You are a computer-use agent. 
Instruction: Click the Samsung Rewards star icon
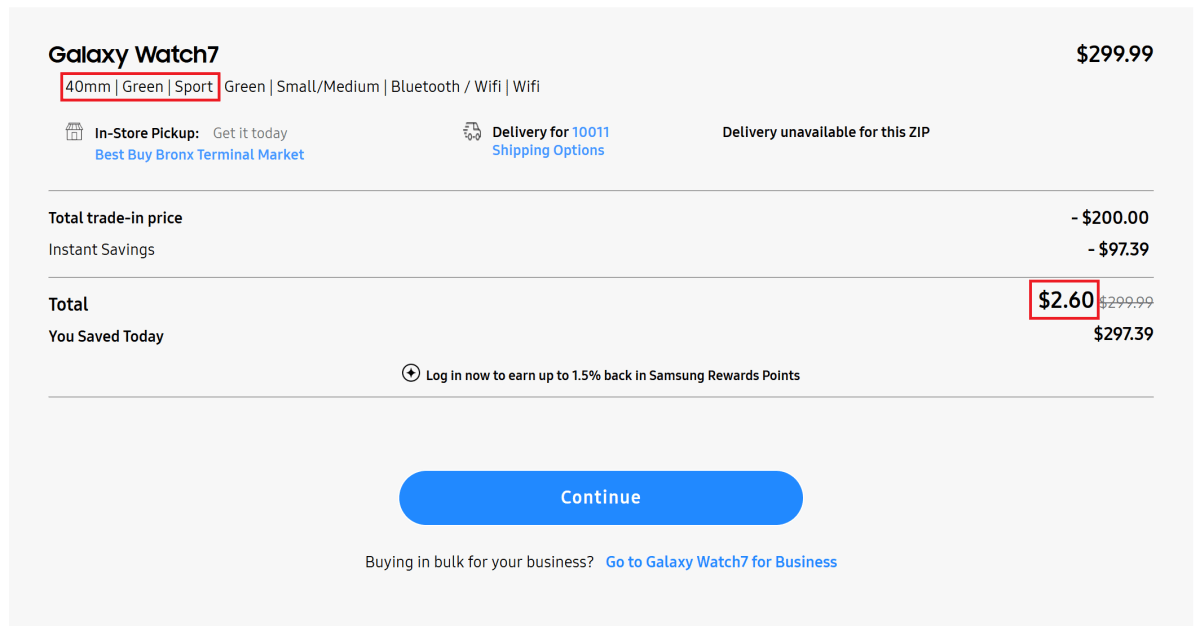coord(410,374)
